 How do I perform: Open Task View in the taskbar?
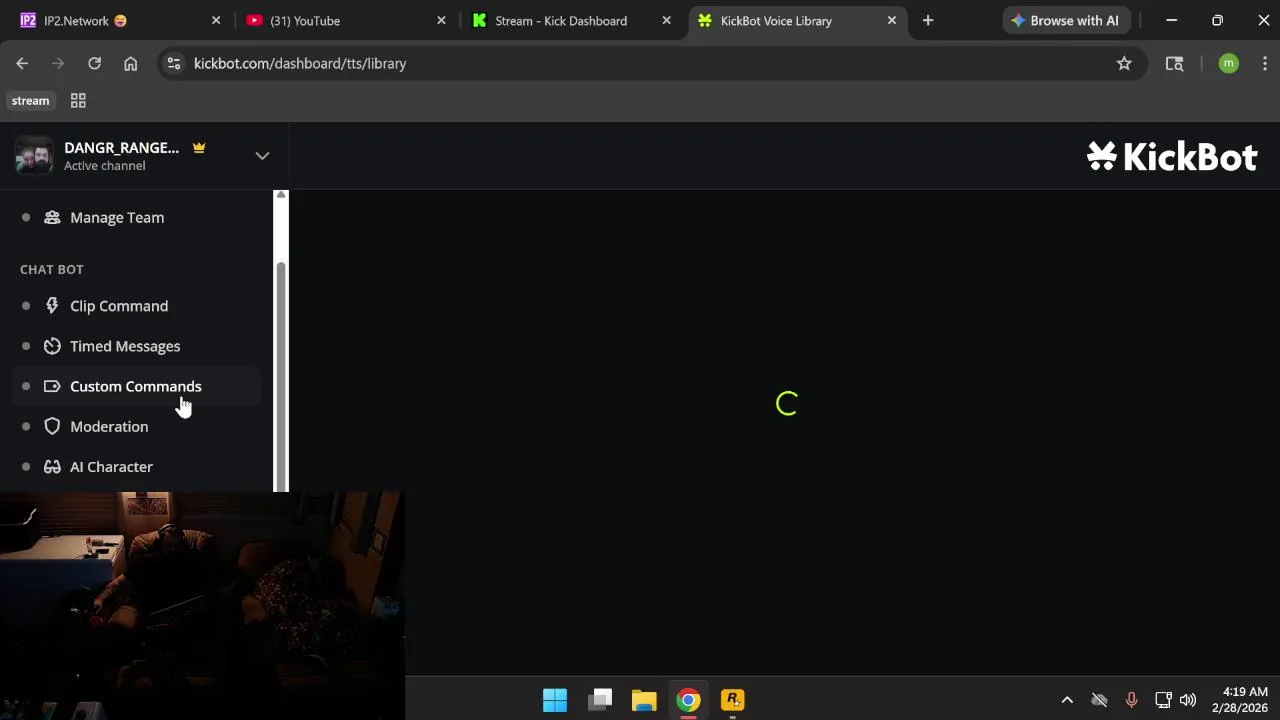pos(600,700)
